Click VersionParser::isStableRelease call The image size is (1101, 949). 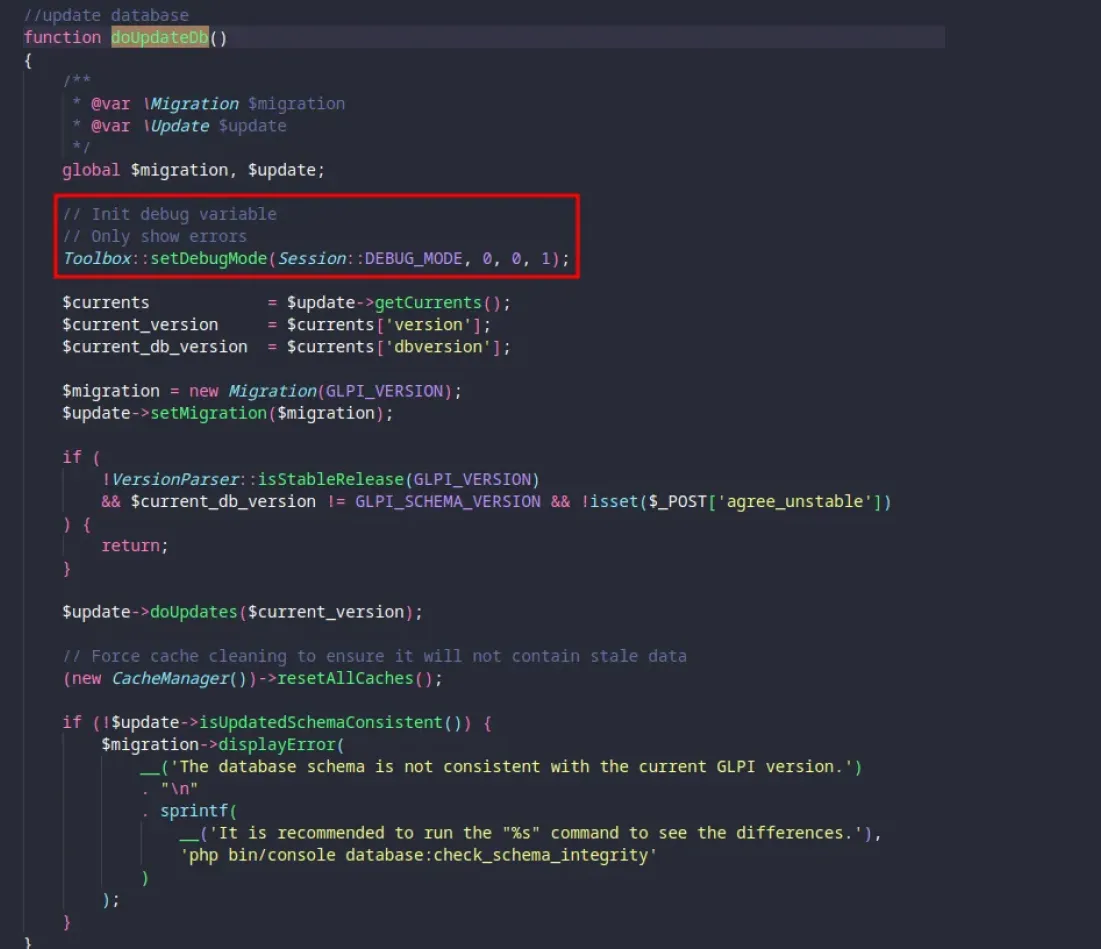[x=326, y=479]
